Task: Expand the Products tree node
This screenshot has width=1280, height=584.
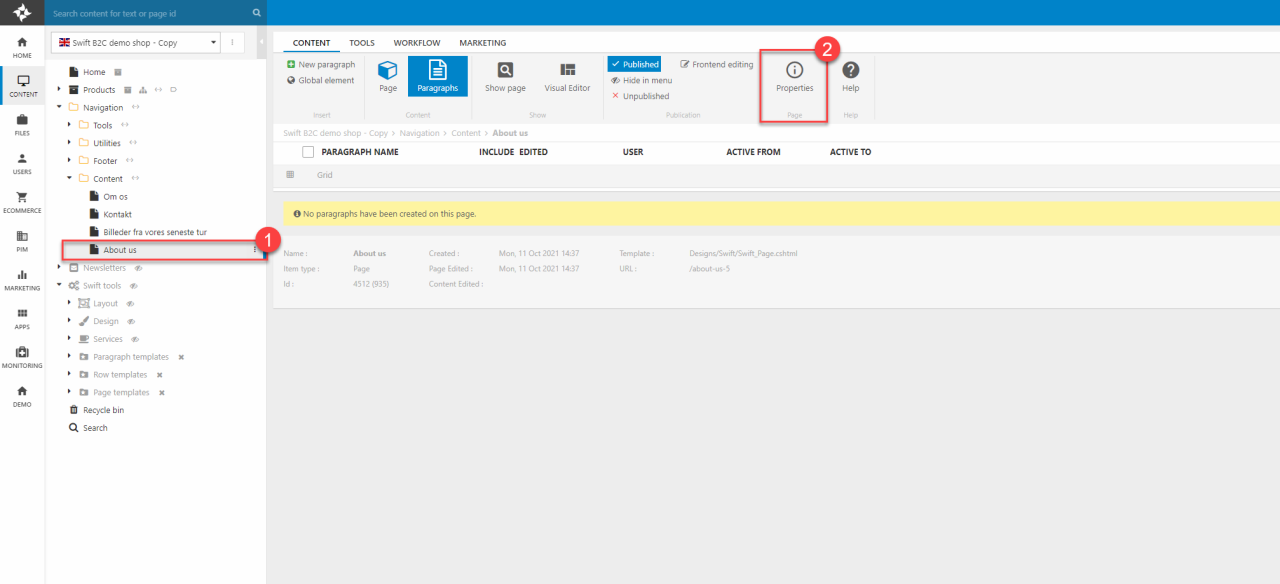Action: pyautogui.click(x=60, y=90)
